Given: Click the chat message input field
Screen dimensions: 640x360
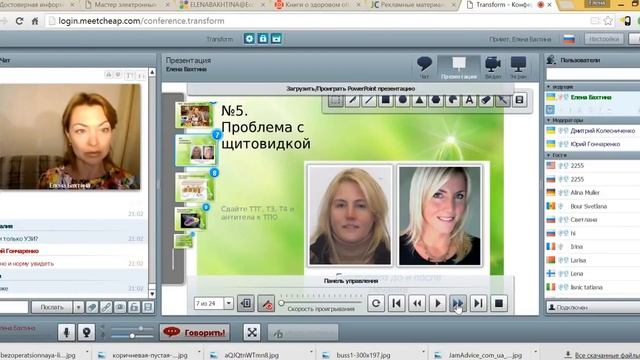Looking at the screenshot, I should coord(13,307).
